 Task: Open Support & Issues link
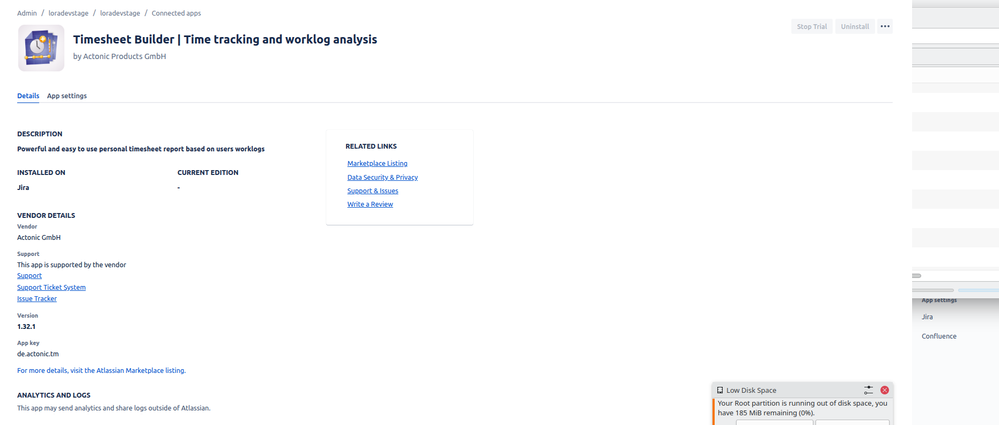373,191
